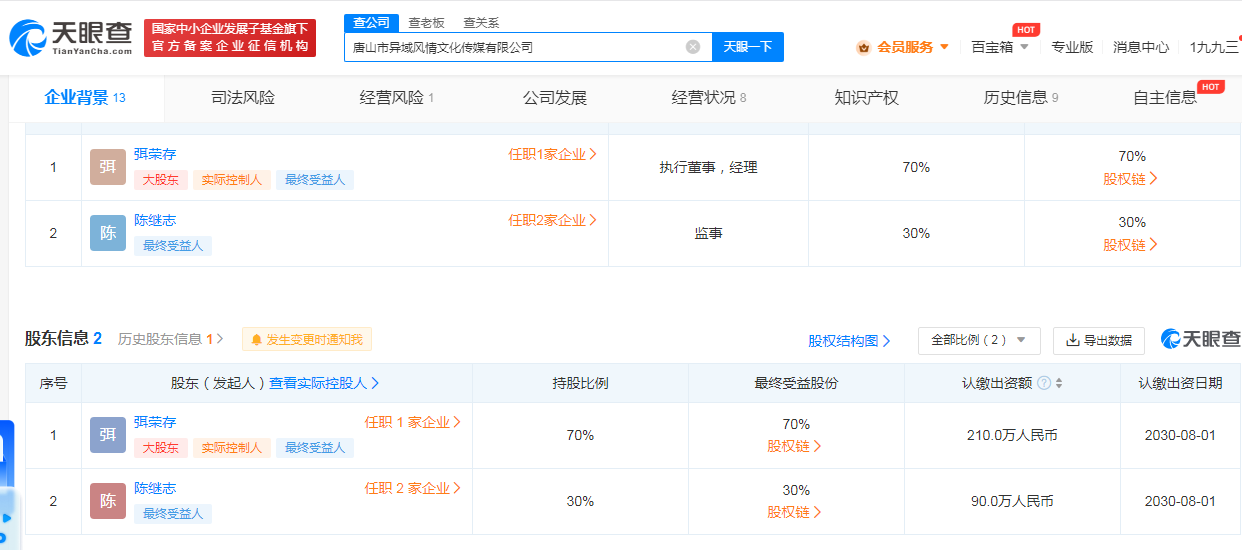1242x550 pixels.
Task: Open 股权结构图 link
Action: point(848,341)
